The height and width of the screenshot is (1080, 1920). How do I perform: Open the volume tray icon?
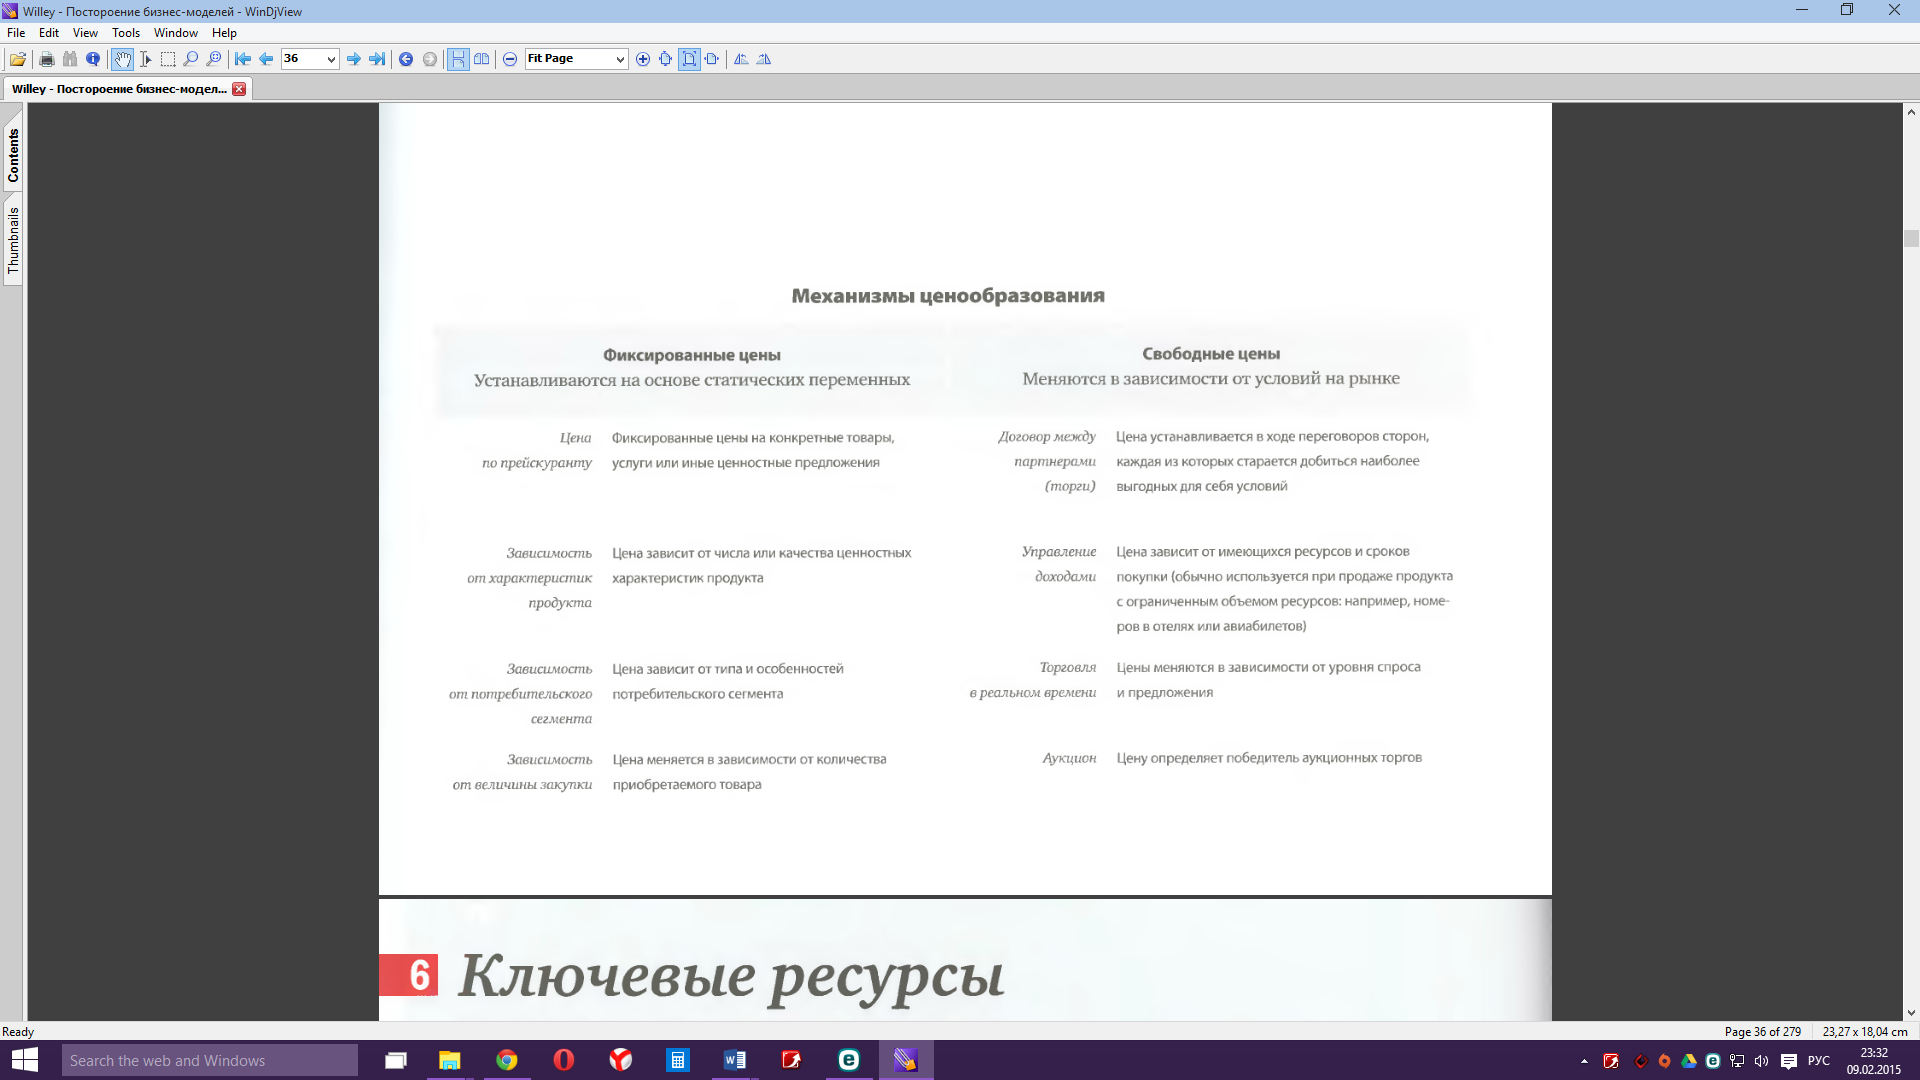click(x=1761, y=1061)
